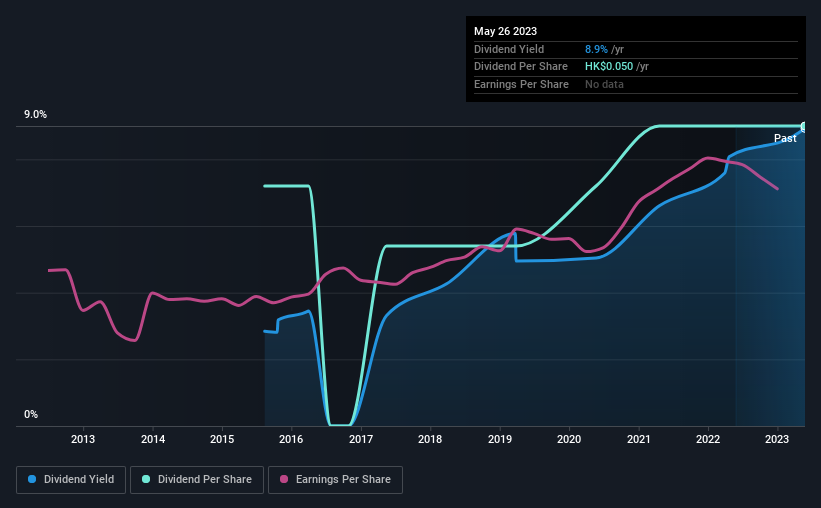
Task: Click the pink Earnings Per Share legend dot
Action: (x=284, y=479)
